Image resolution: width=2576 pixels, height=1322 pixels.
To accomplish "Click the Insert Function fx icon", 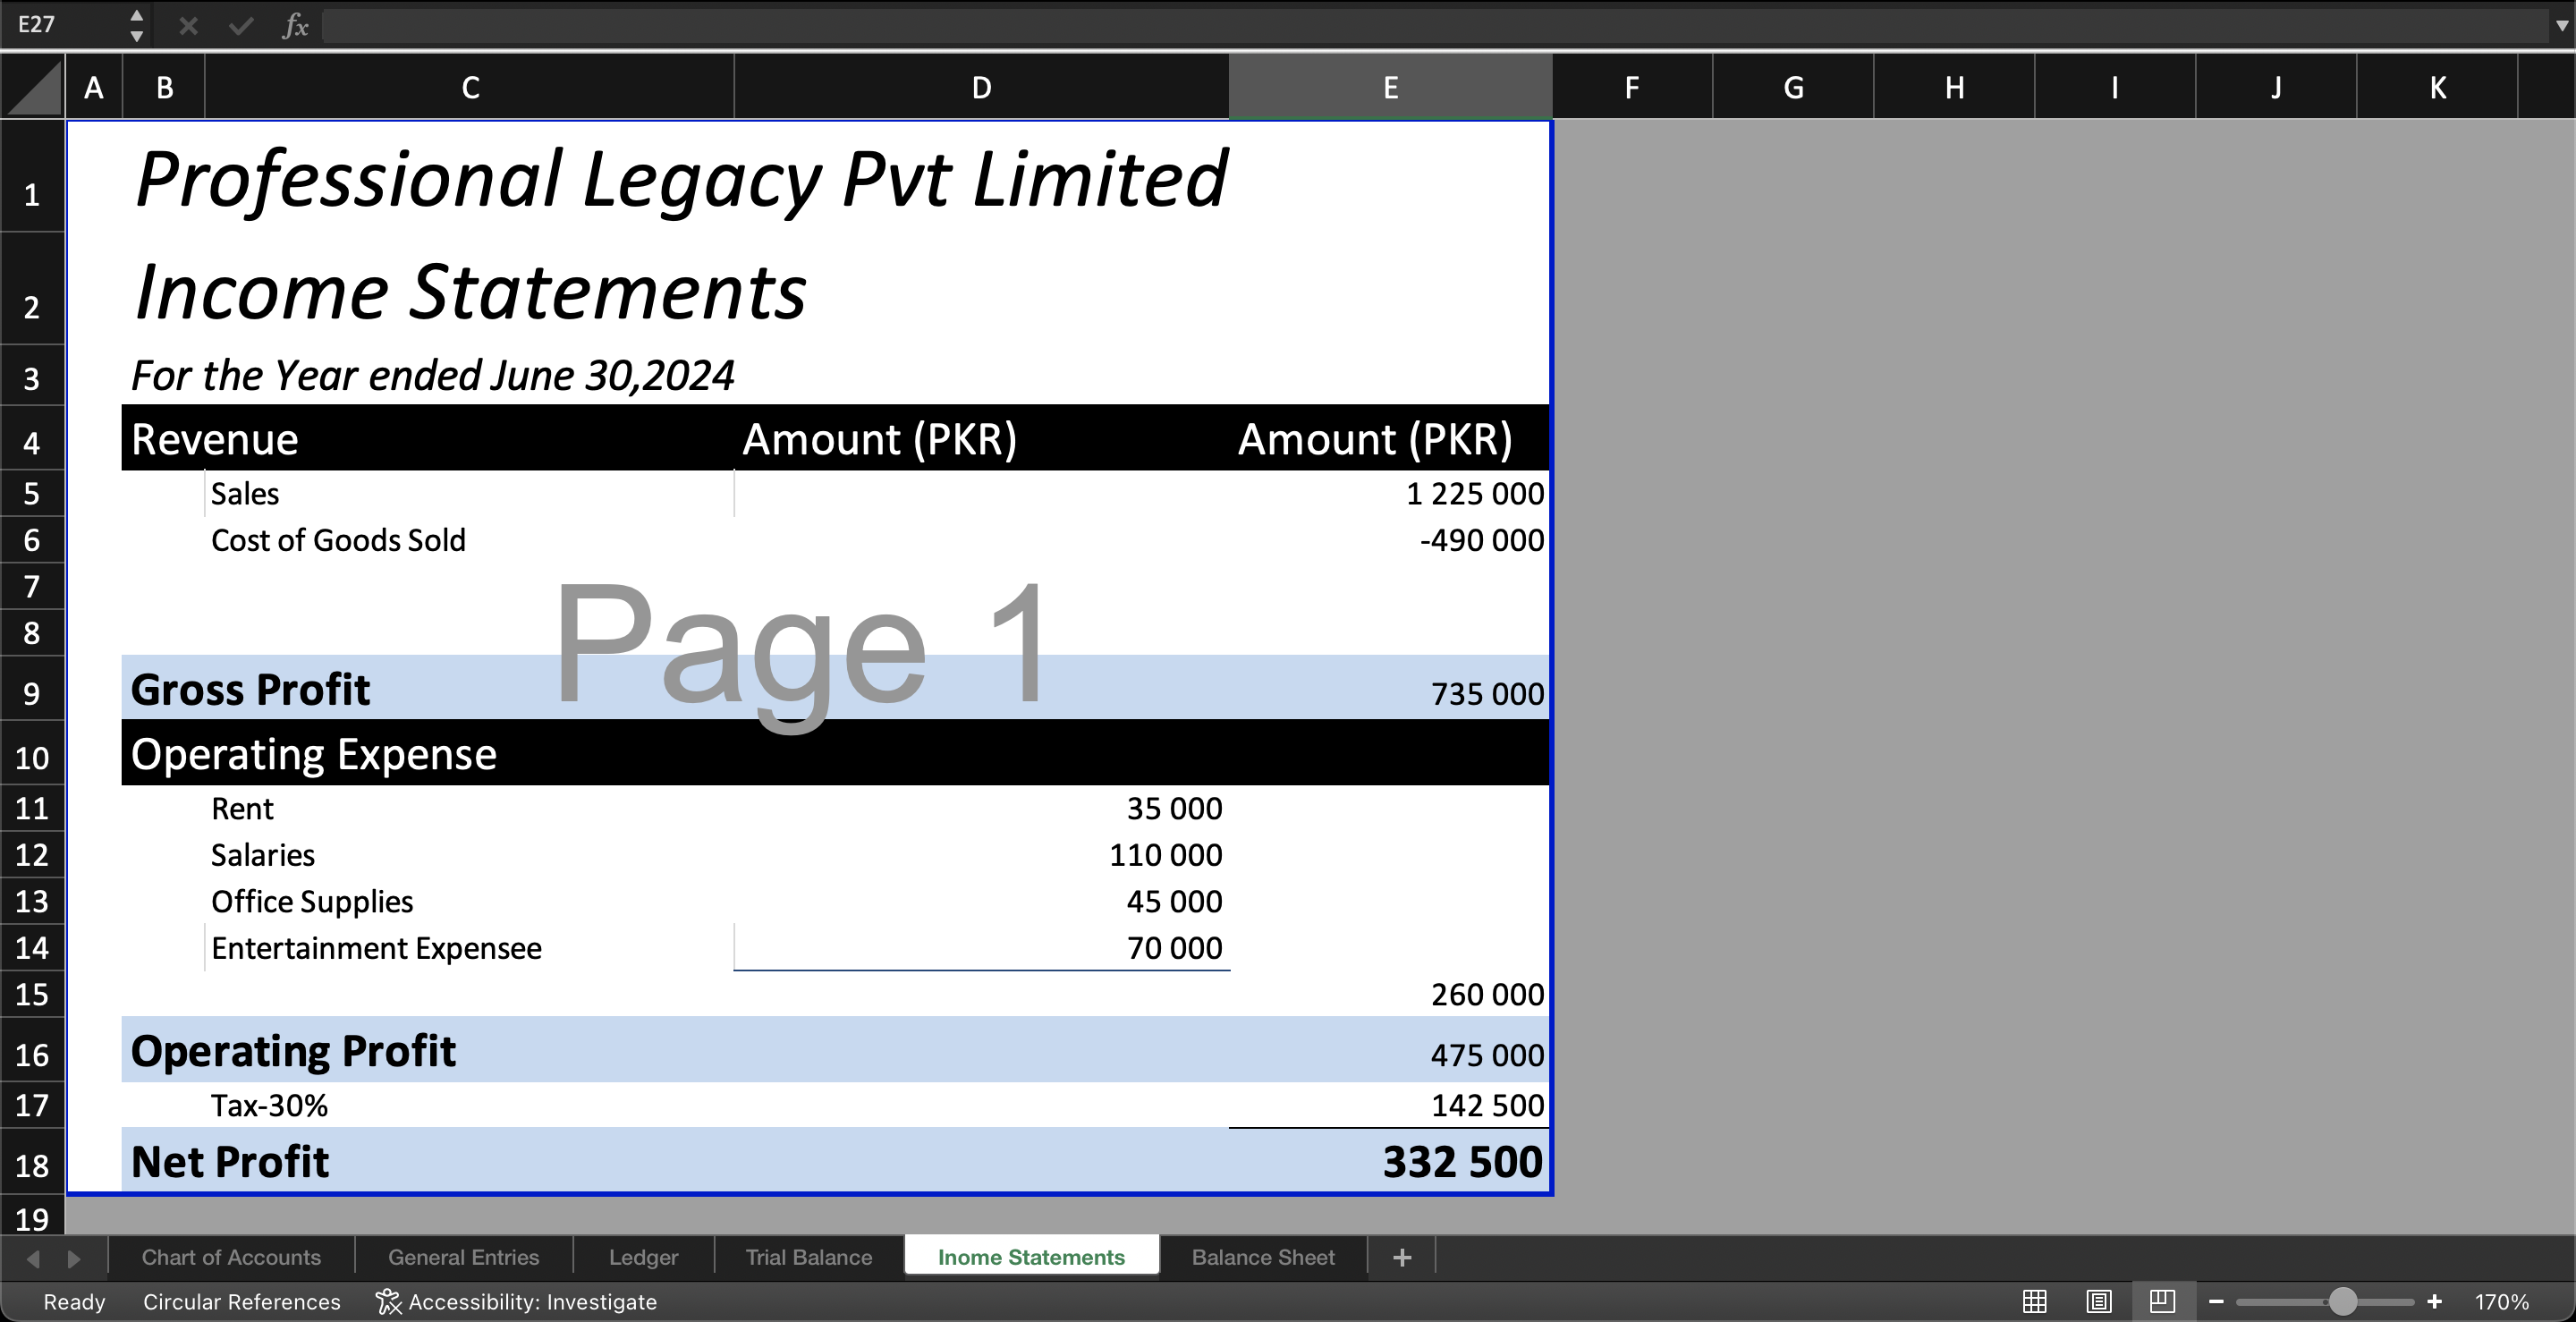I will coord(294,26).
